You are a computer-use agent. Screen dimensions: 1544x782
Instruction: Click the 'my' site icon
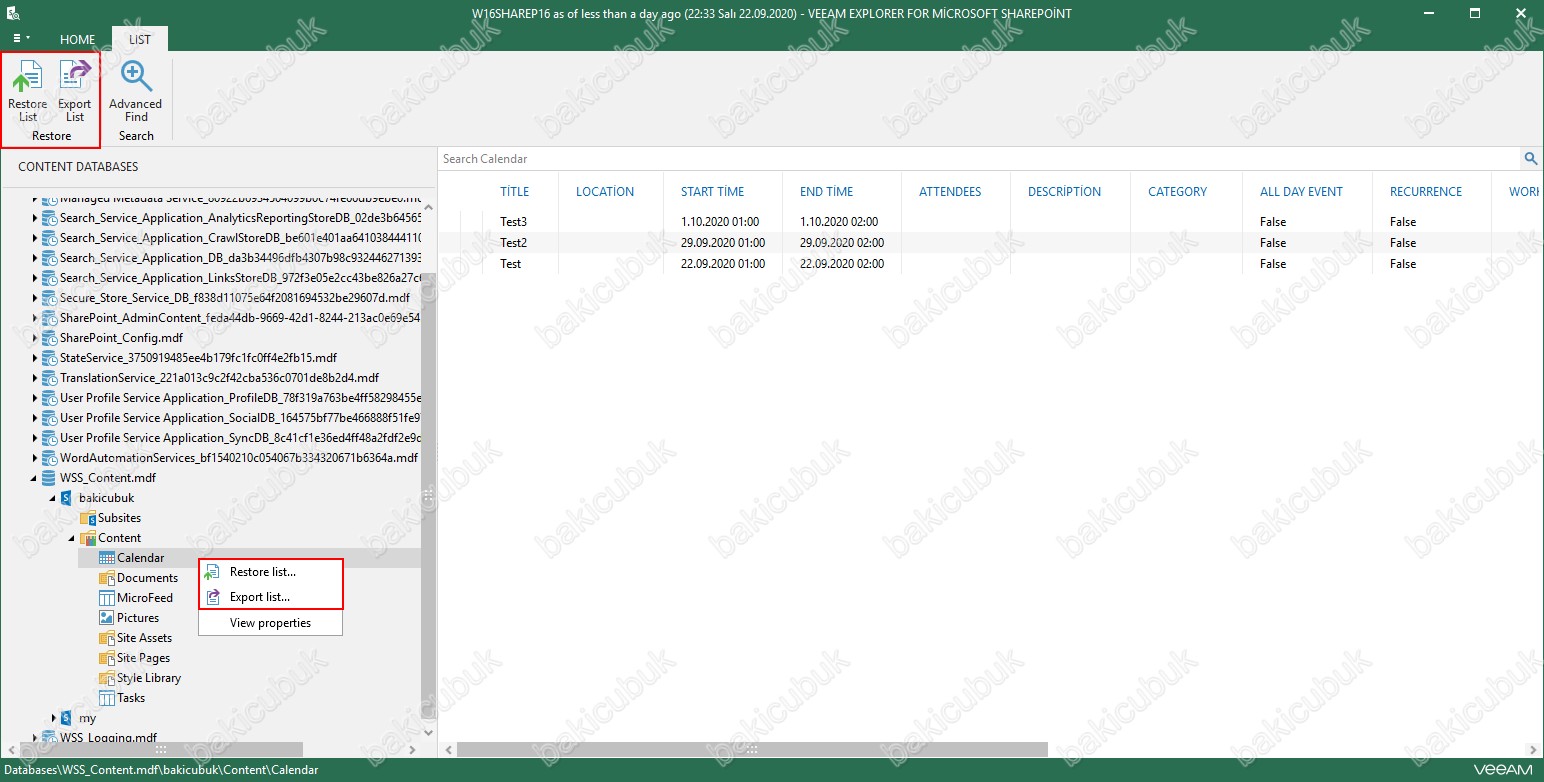coord(67,718)
